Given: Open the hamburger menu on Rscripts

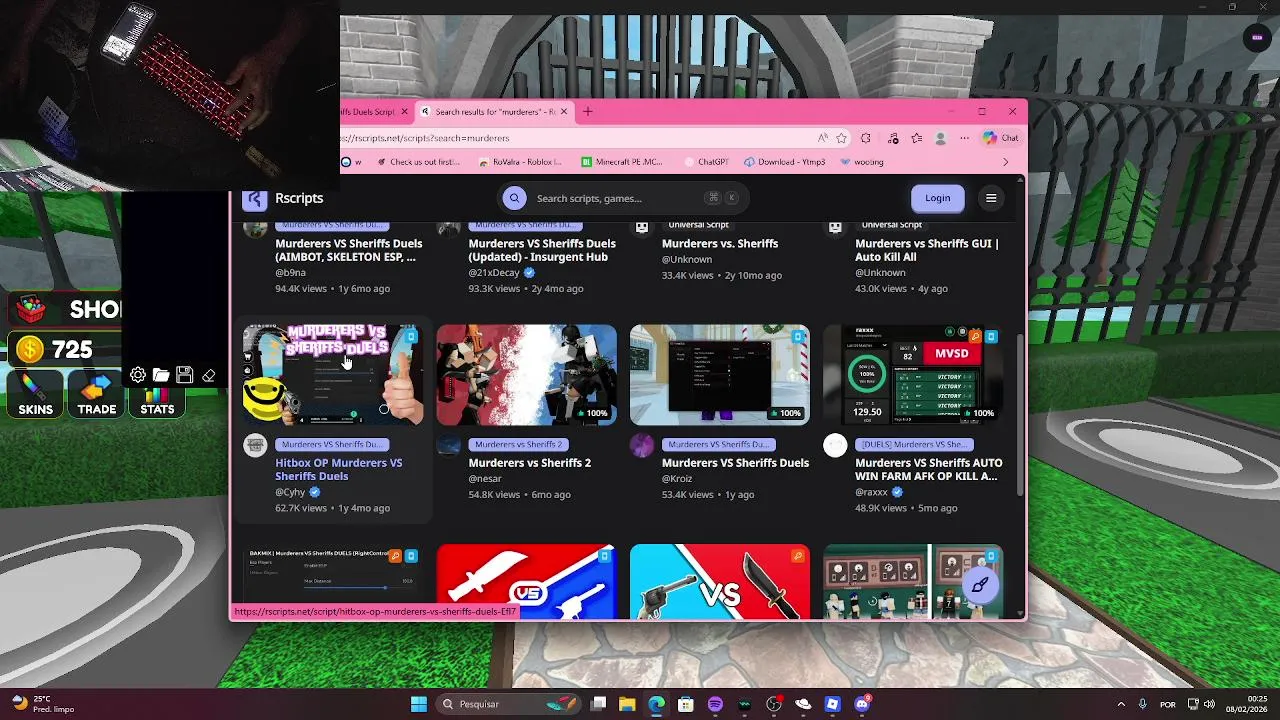Looking at the screenshot, I should point(991,198).
